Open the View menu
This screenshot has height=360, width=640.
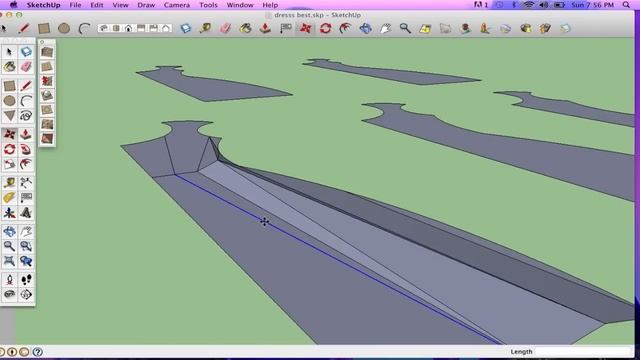[120, 5]
